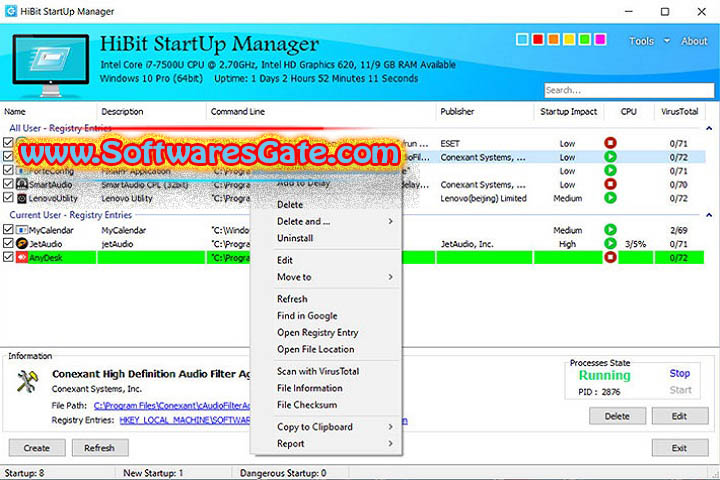
Task: Open the File Path link
Action: click(172, 406)
